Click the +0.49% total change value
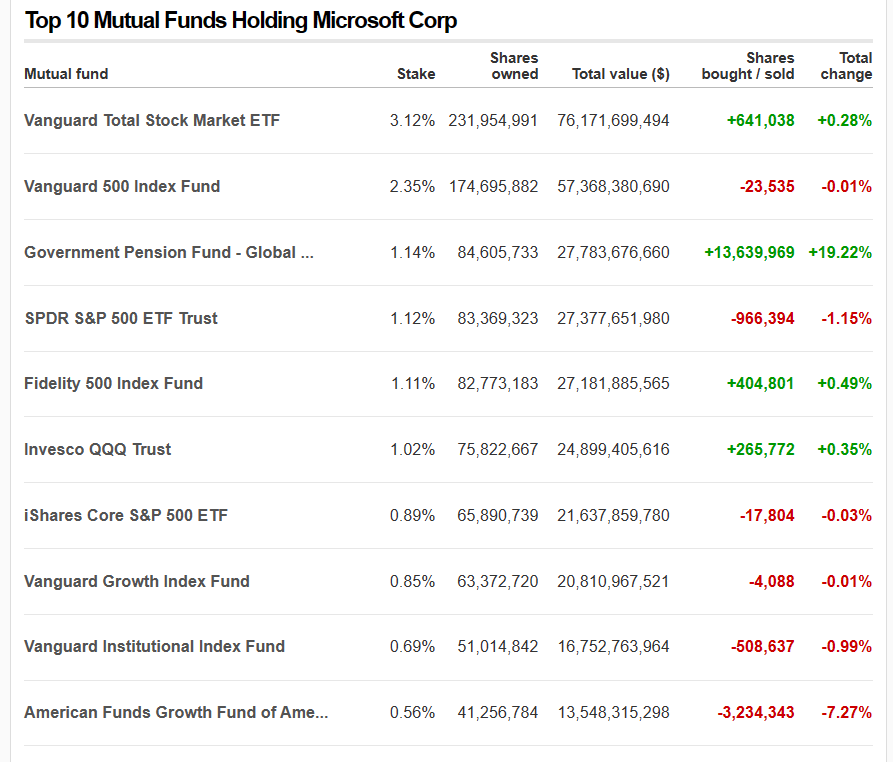This screenshot has height=762, width=893. pos(845,384)
